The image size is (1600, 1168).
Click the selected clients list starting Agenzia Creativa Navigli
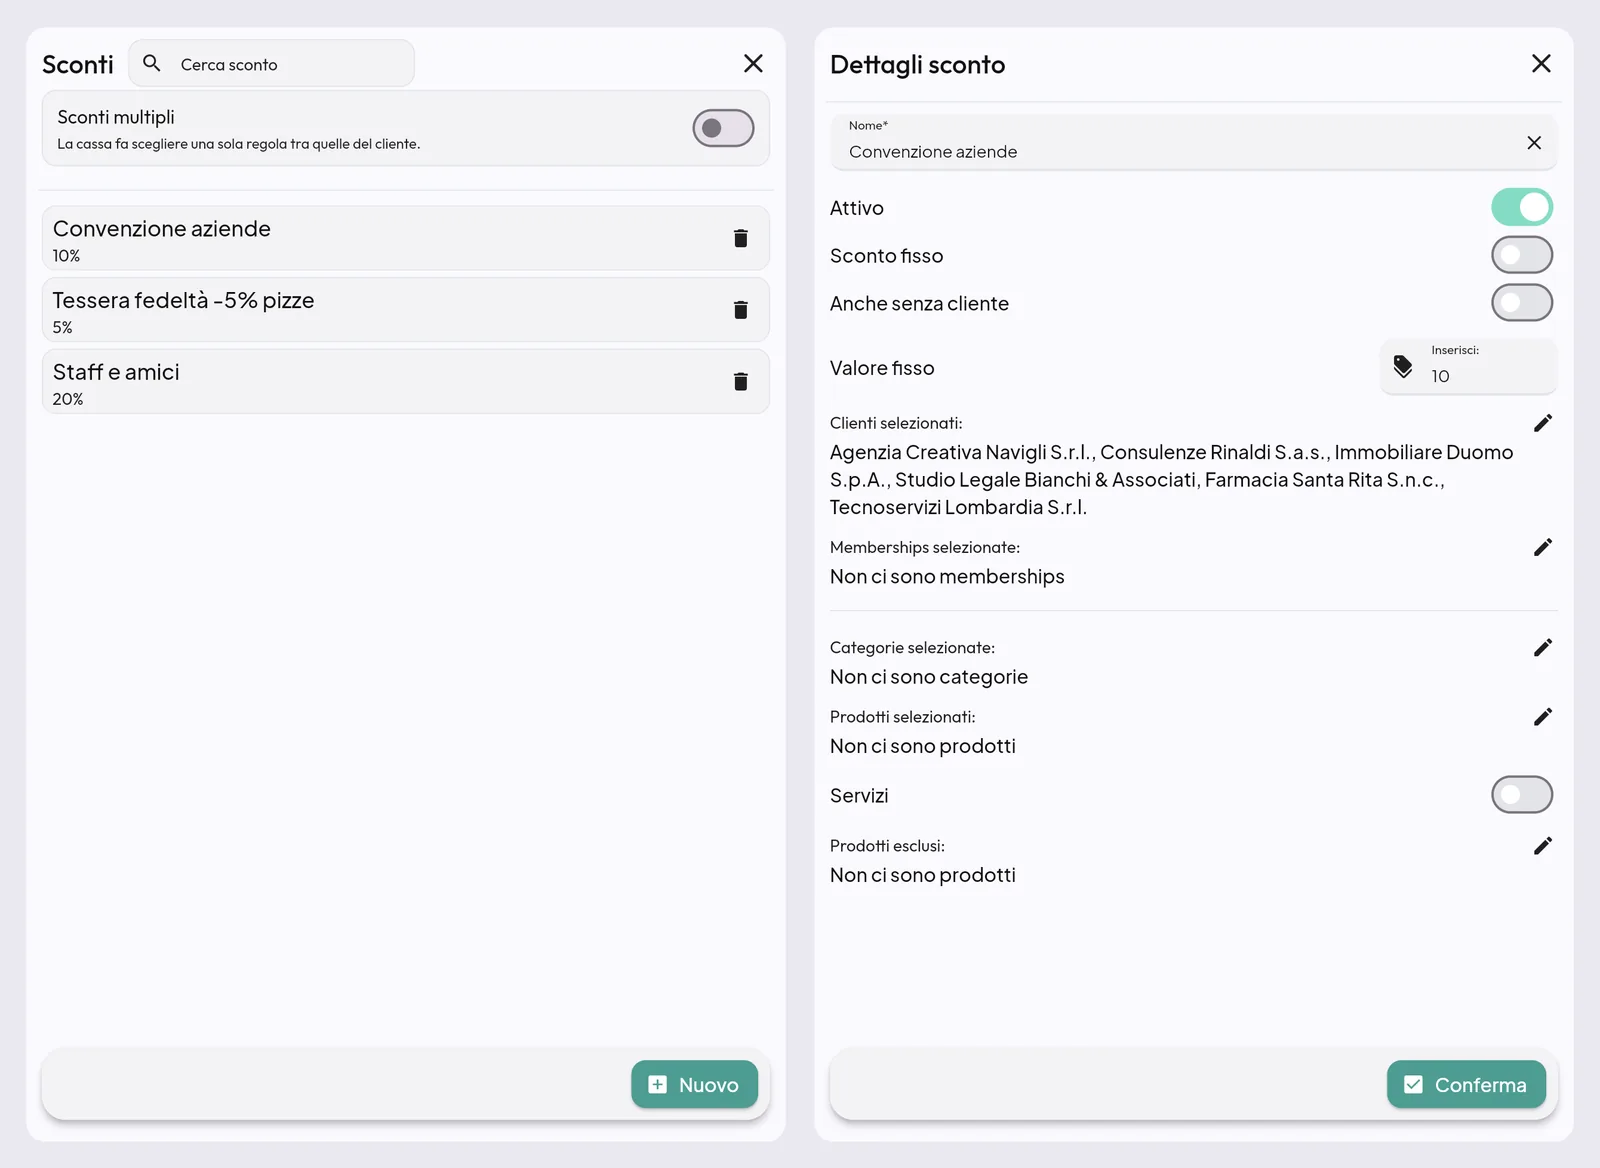[1171, 480]
